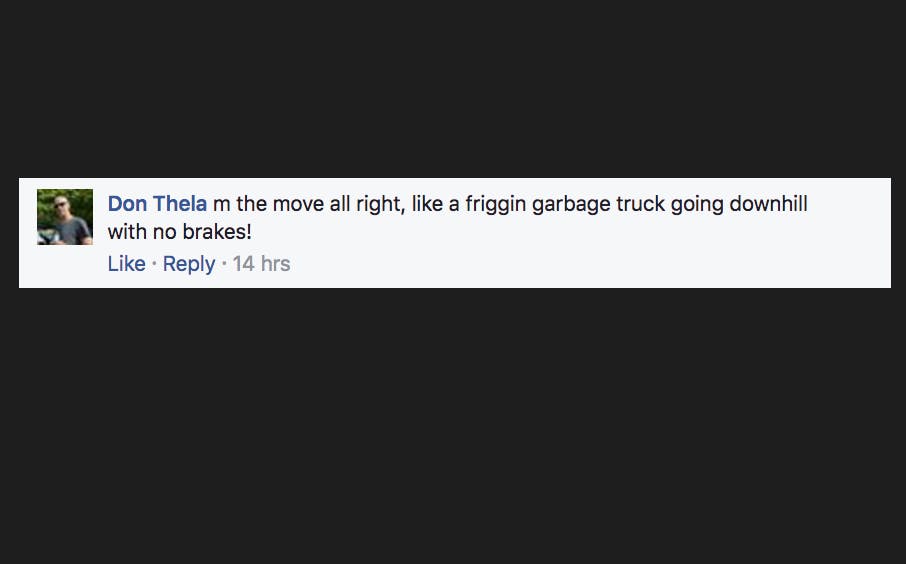Open the 14 hrs timestamp link
This screenshot has width=906, height=564.
[261, 264]
